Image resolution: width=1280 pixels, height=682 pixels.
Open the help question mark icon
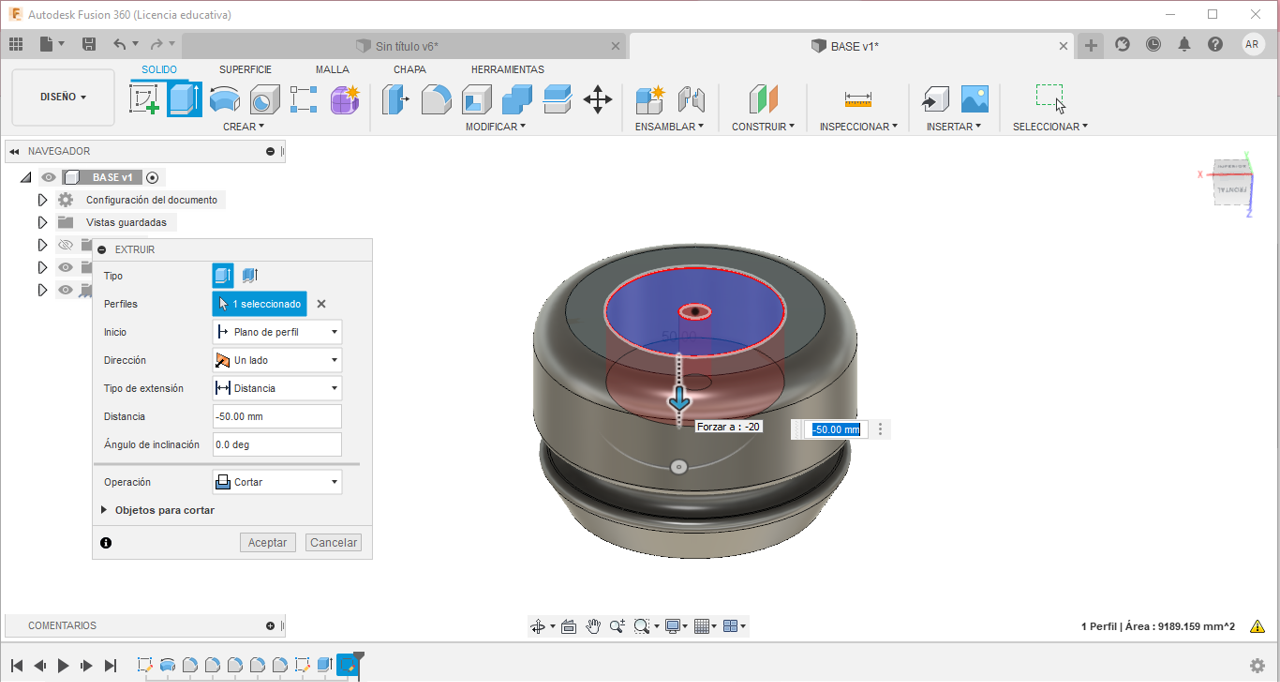click(1215, 44)
